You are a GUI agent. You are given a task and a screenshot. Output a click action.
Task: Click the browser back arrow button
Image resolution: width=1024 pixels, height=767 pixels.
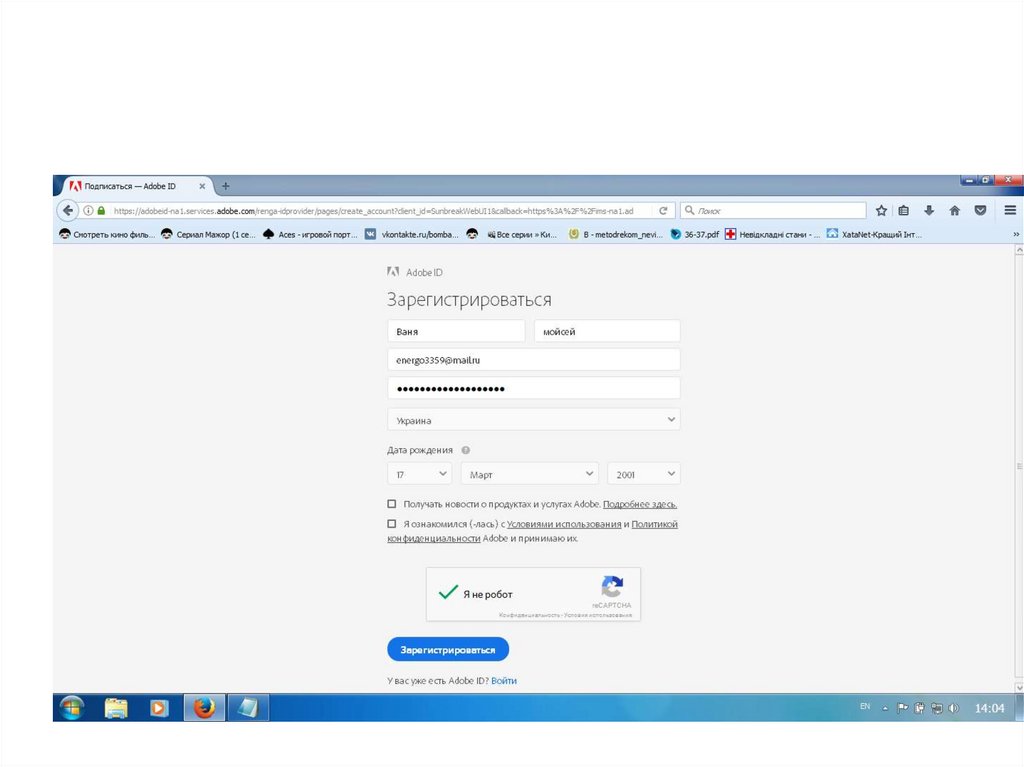(67, 210)
